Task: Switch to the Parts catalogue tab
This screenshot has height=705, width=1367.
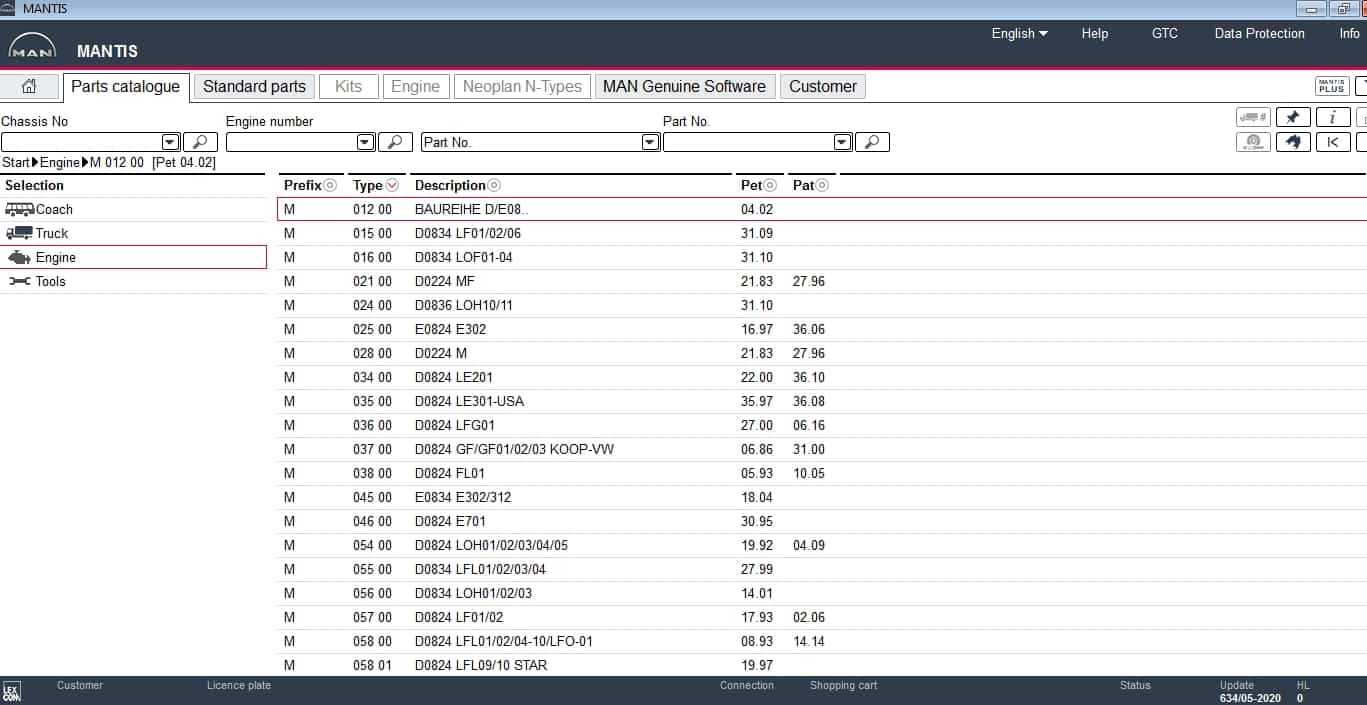Action: pyautogui.click(x=126, y=87)
